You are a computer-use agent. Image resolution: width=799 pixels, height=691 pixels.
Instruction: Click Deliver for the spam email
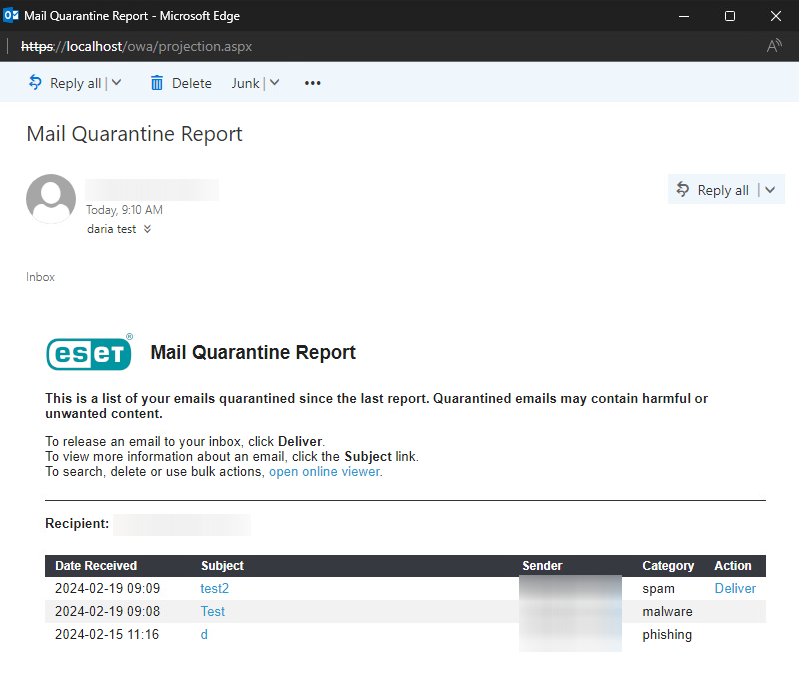click(735, 589)
